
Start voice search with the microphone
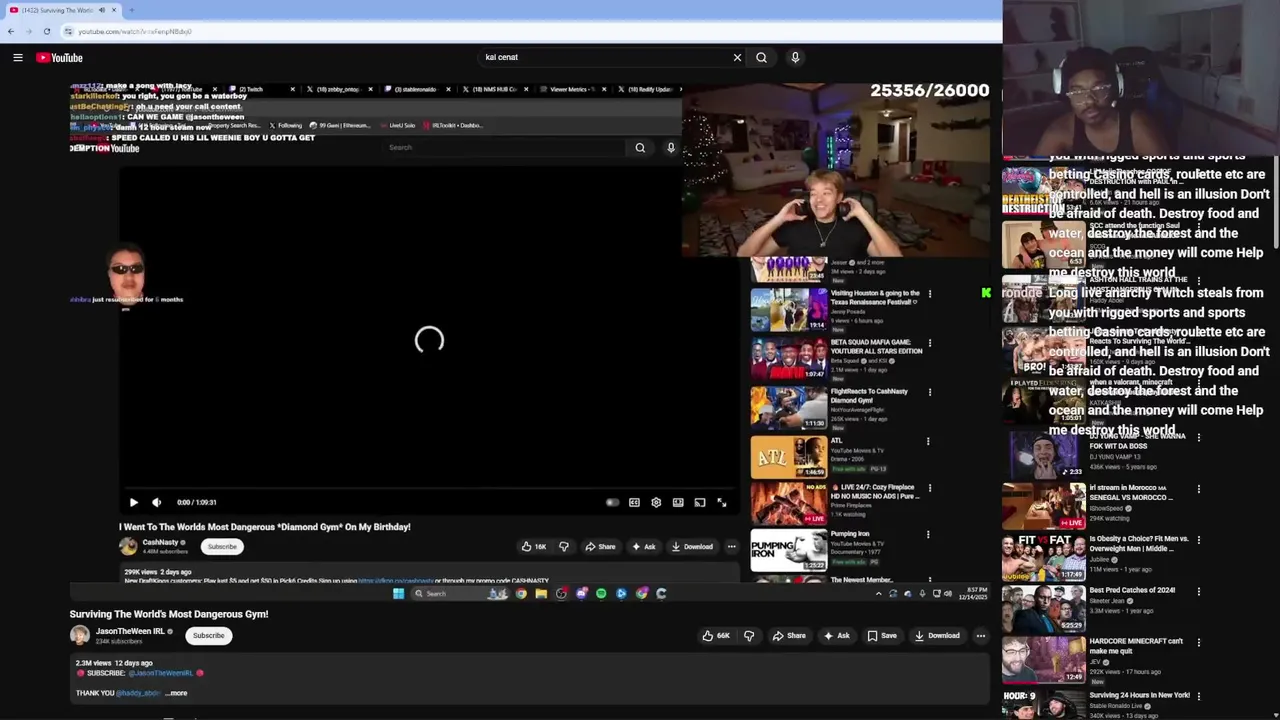795,58
